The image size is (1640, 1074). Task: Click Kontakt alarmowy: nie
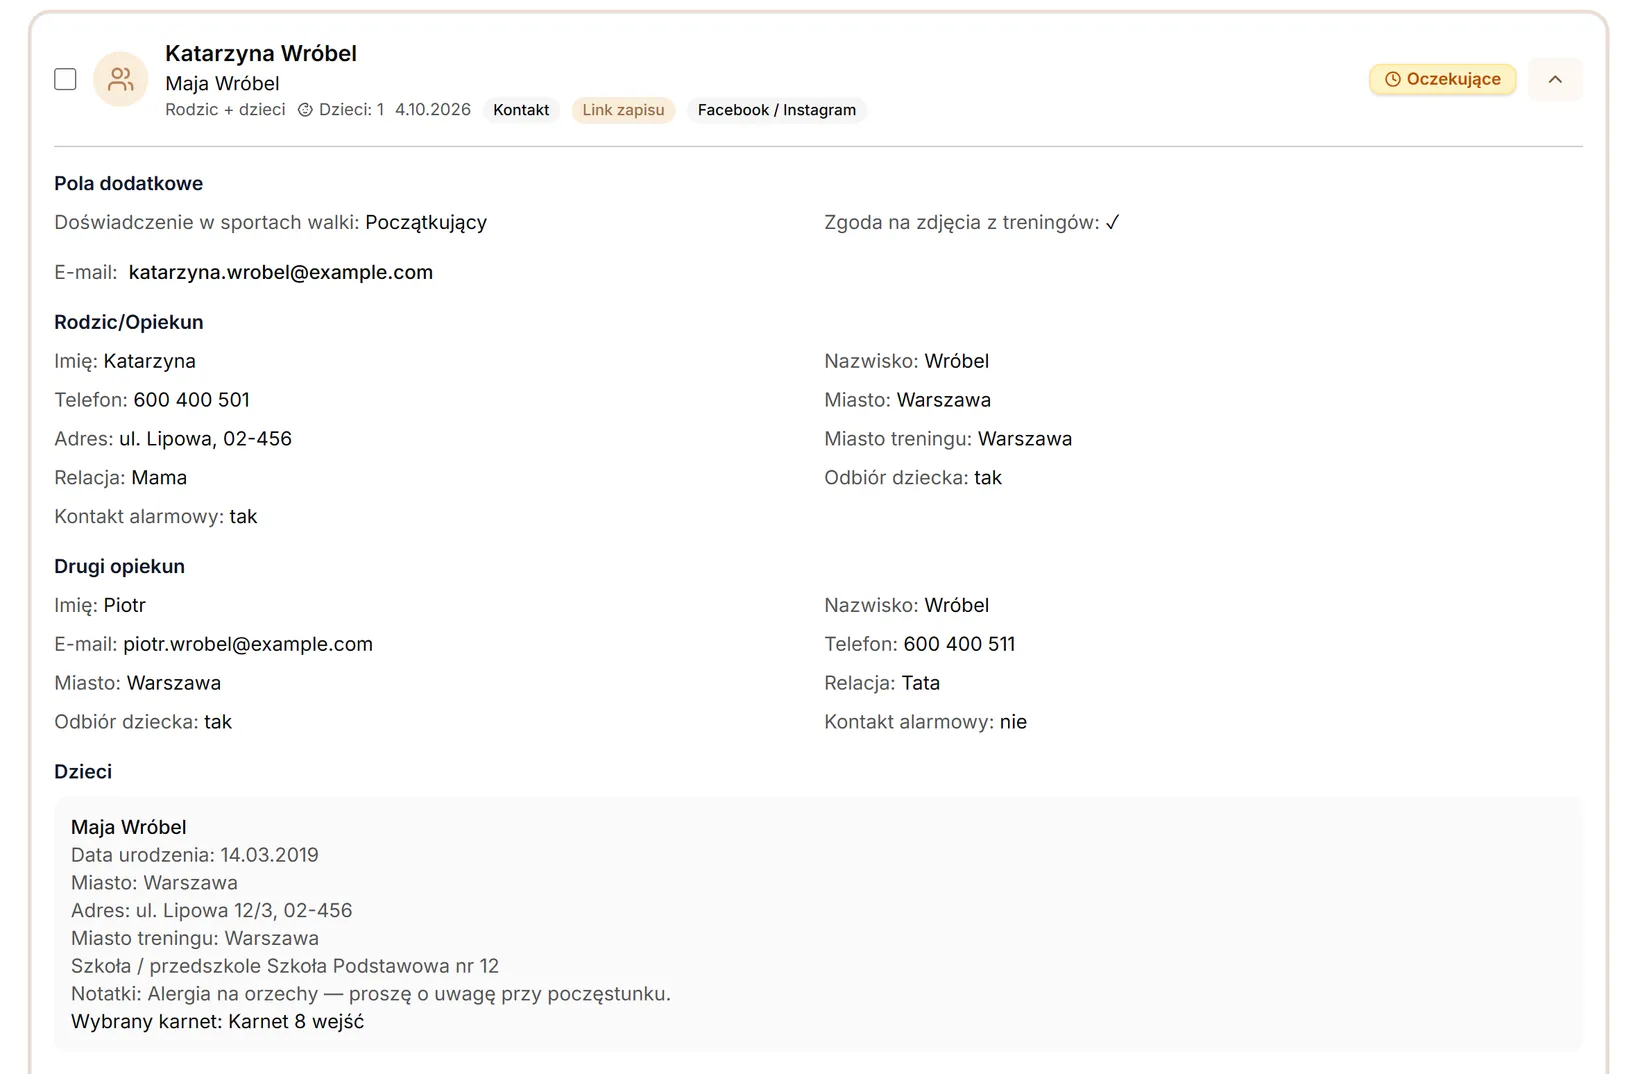[x=925, y=722]
